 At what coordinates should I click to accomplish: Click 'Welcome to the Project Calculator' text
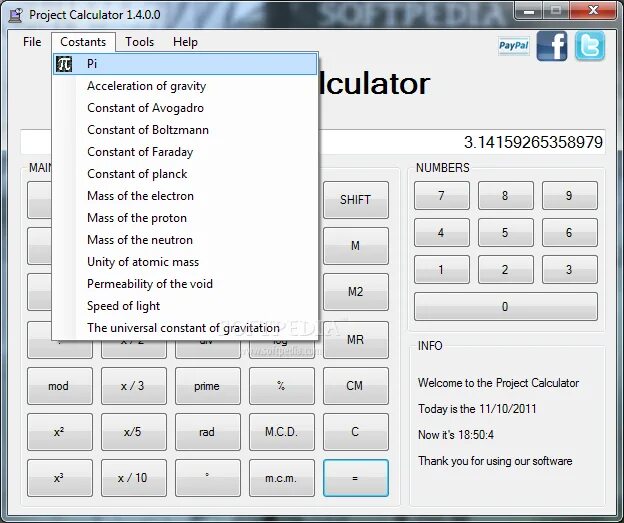pyautogui.click(x=498, y=383)
